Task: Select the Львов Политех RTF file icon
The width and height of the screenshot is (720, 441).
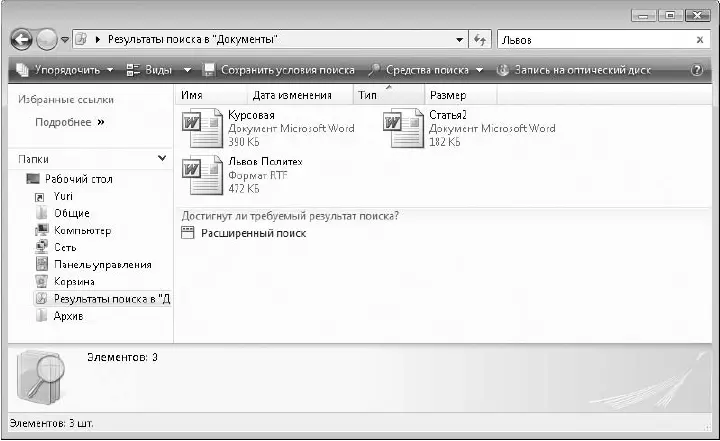Action: pos(199,174)
